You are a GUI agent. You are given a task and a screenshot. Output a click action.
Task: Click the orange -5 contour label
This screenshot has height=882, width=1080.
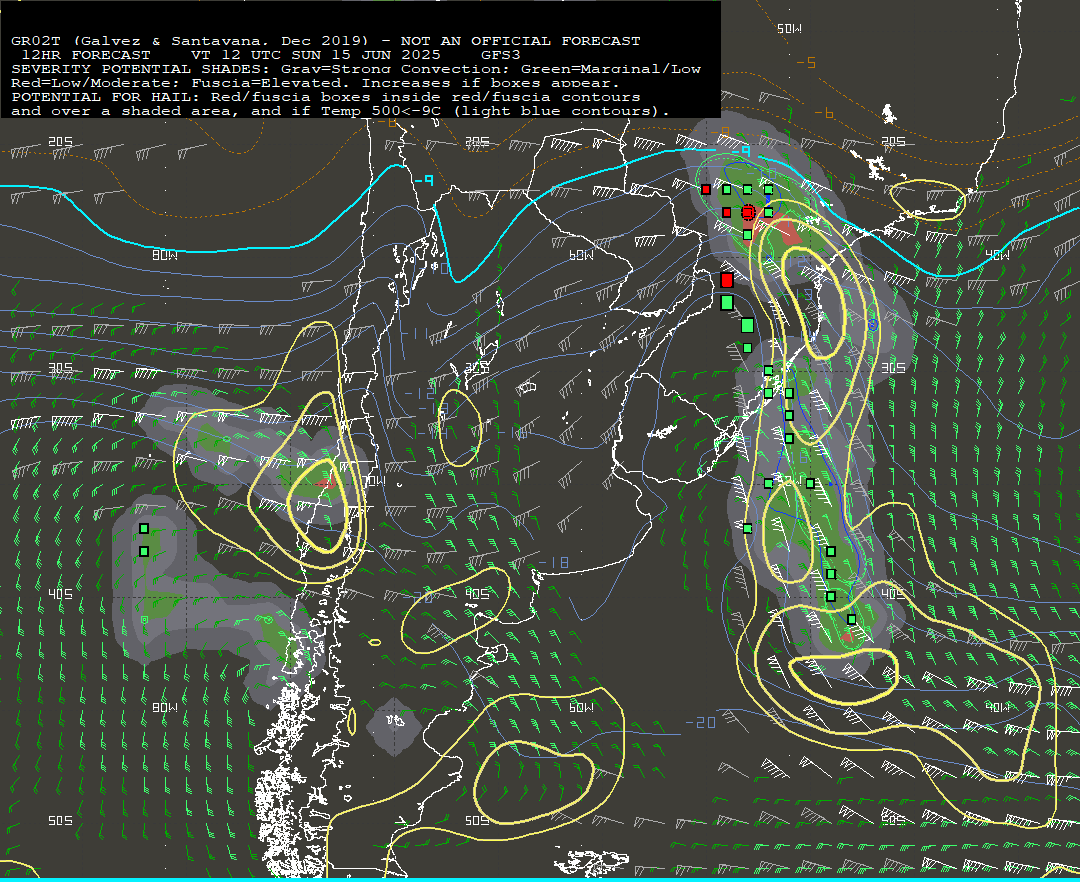[806, 63]
